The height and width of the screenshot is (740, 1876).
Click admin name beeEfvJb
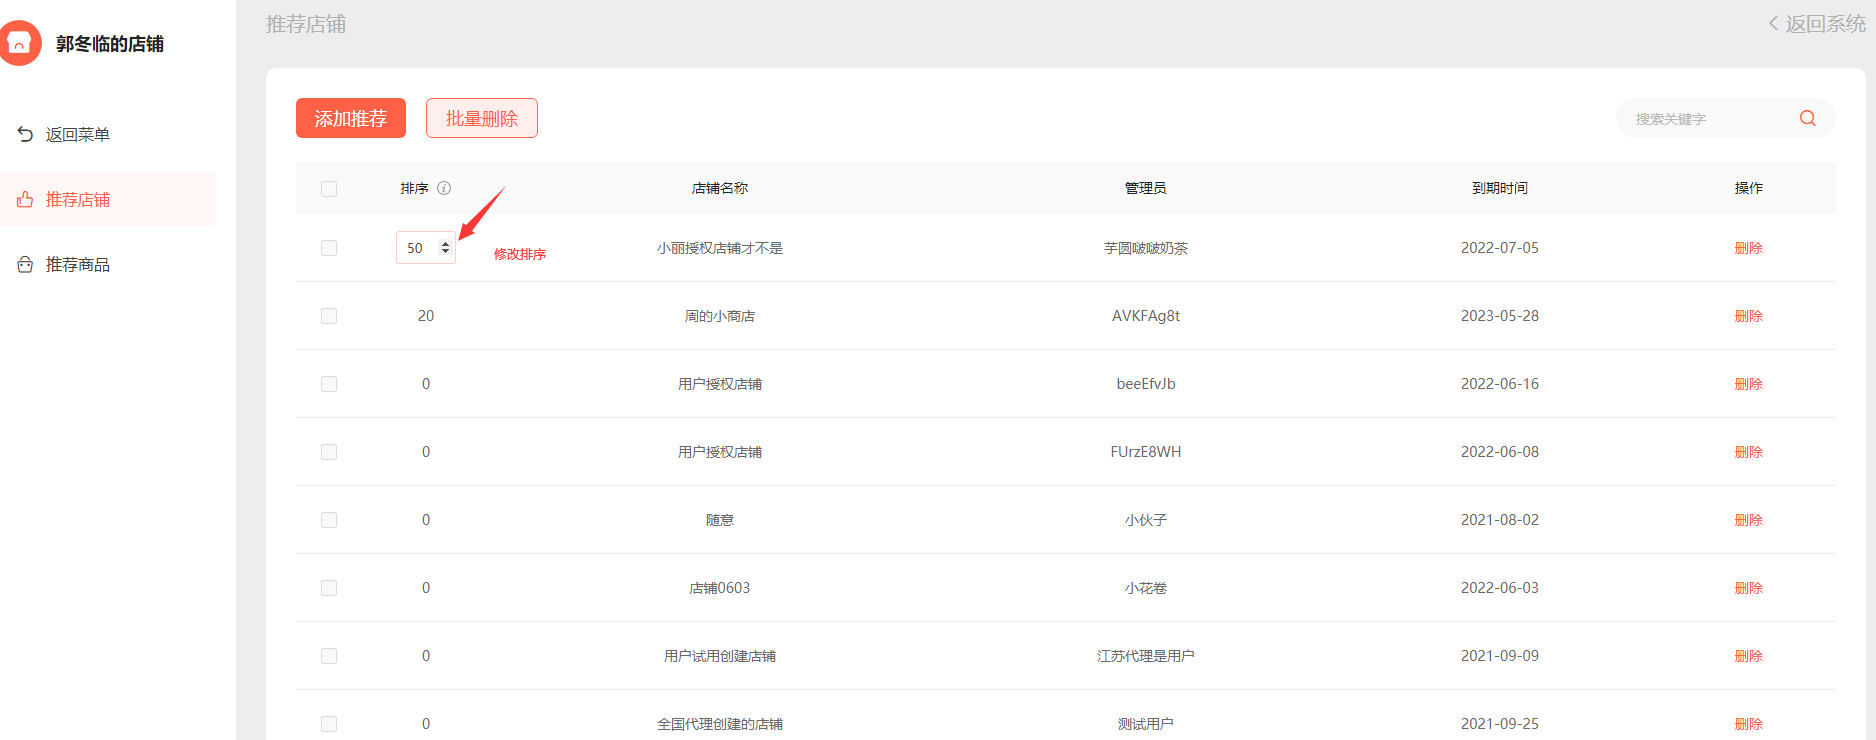click(1146, 384)
